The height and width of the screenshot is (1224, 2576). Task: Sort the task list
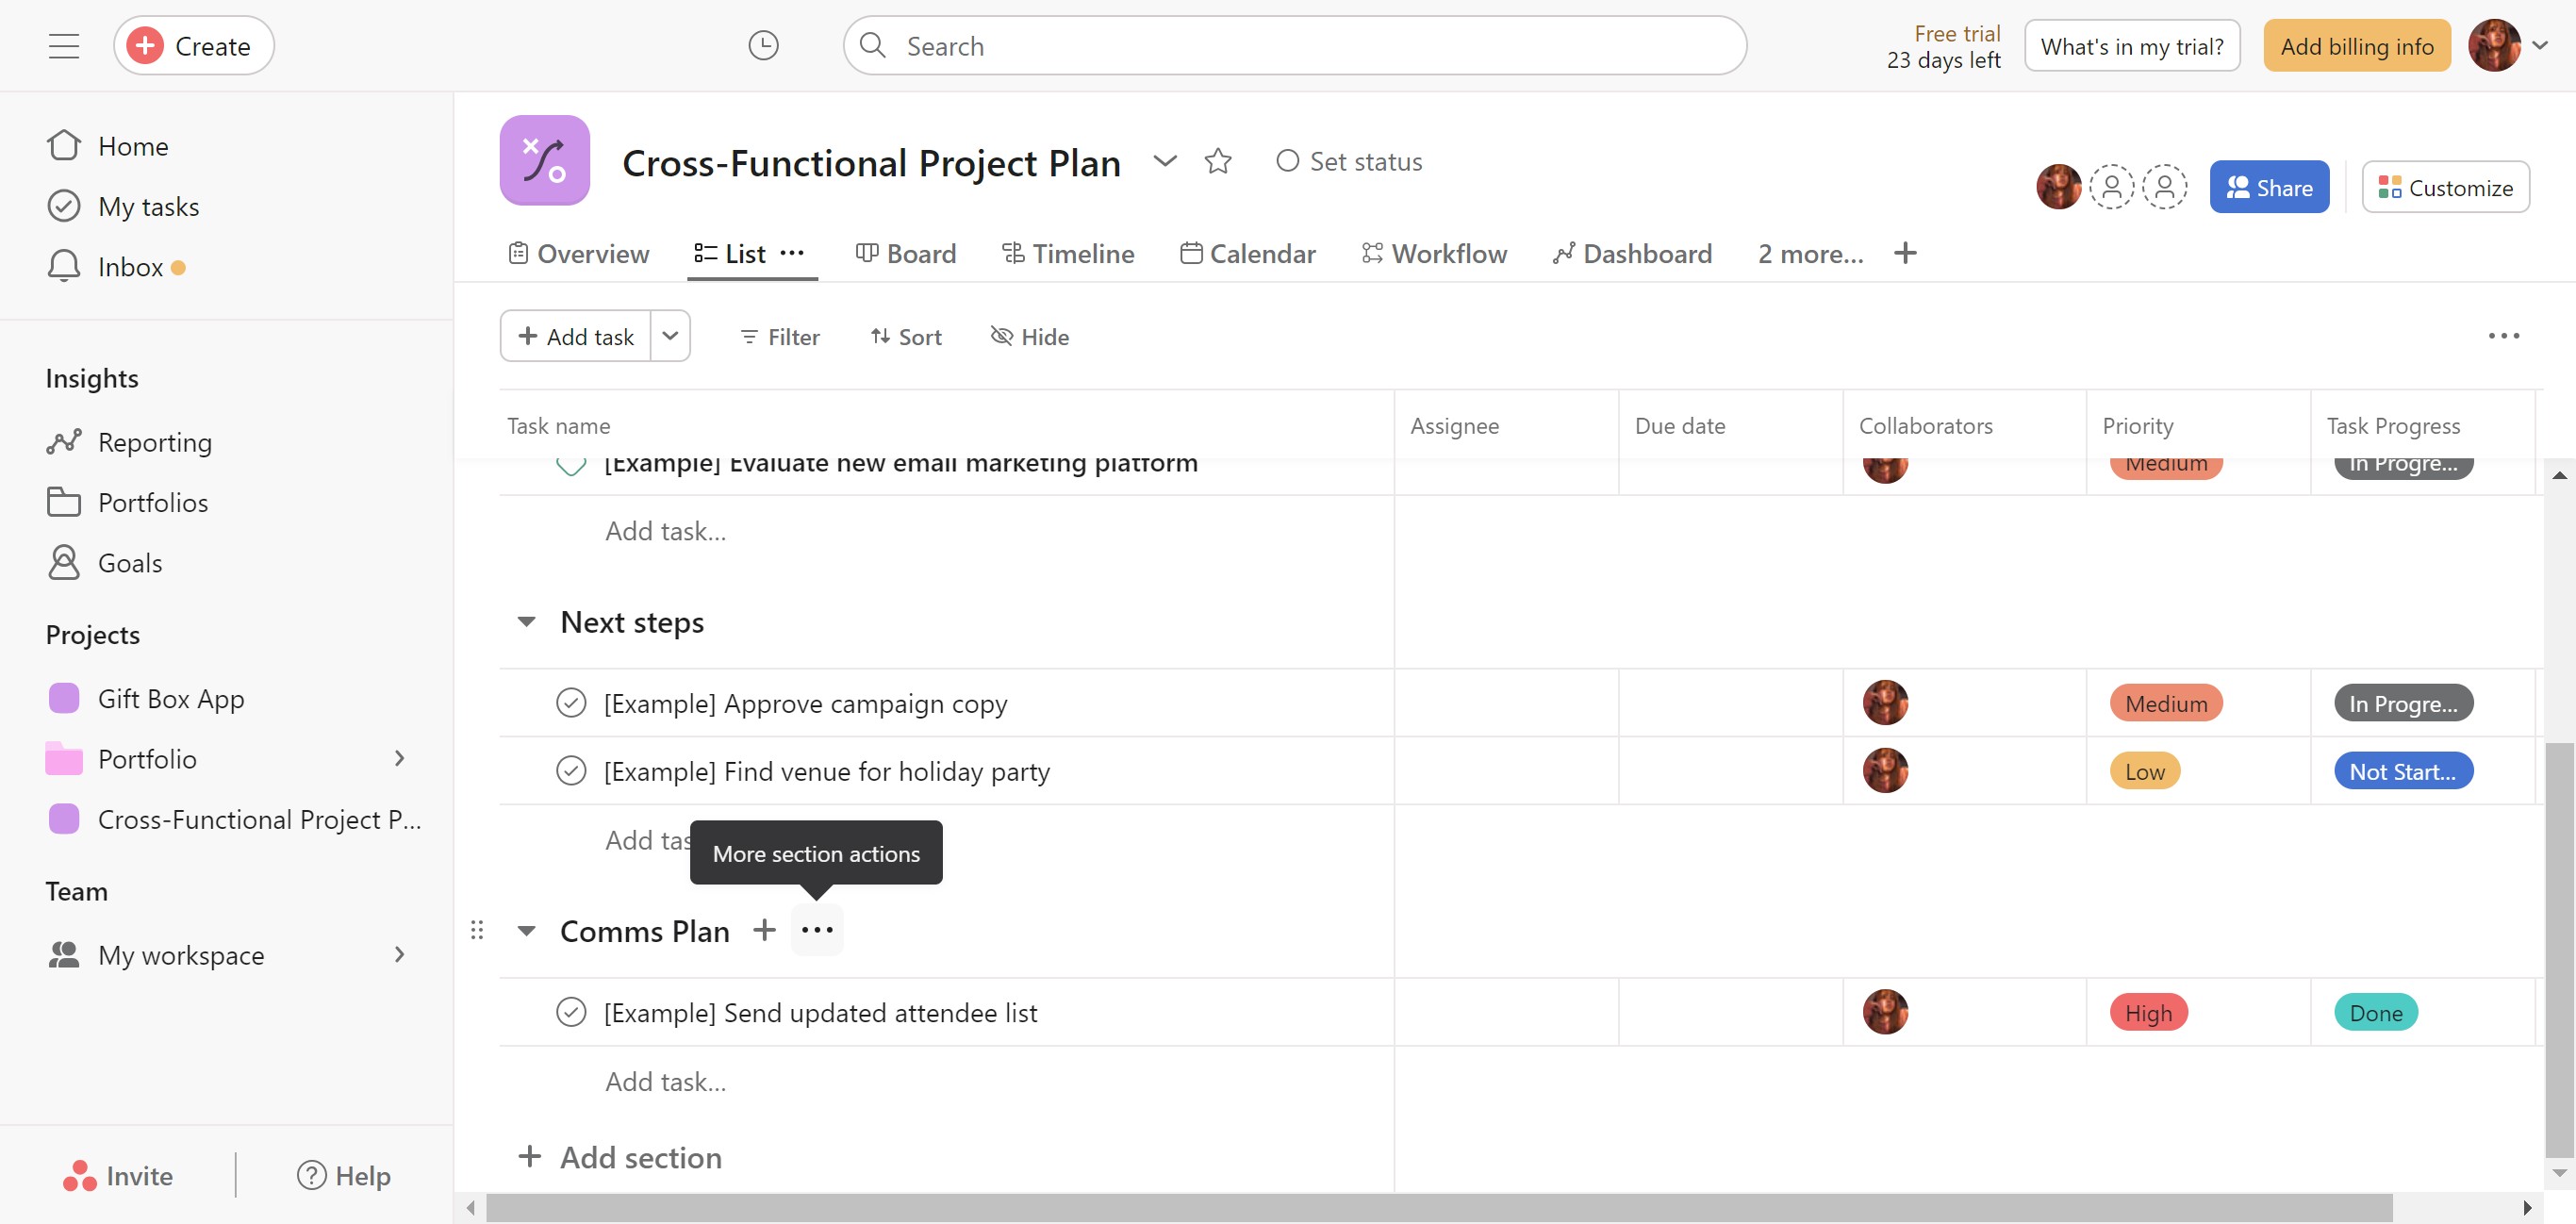pos(906,337)
